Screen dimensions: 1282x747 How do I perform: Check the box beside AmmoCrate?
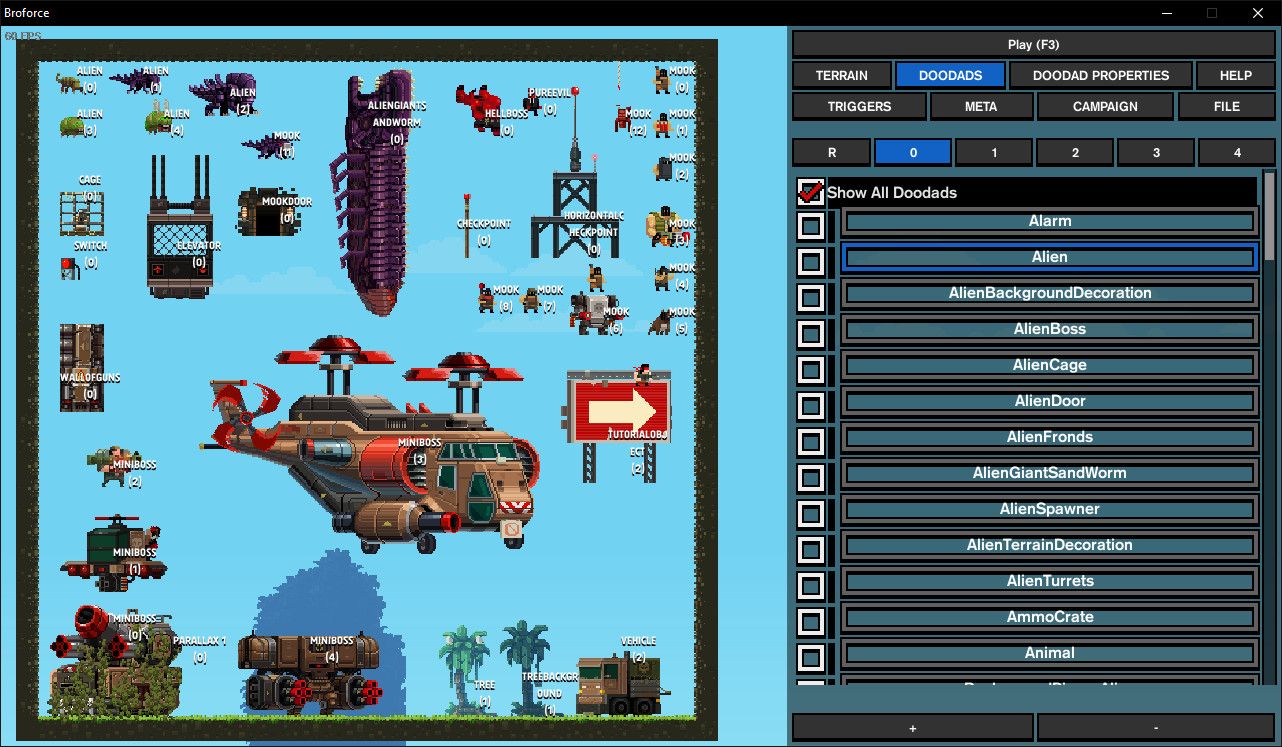[811, 622]
